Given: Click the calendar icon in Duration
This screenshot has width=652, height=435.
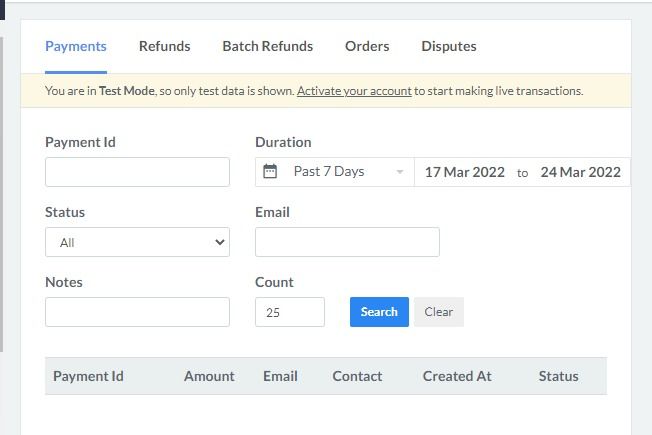Looking at the screenshot, I should point(270,171).
